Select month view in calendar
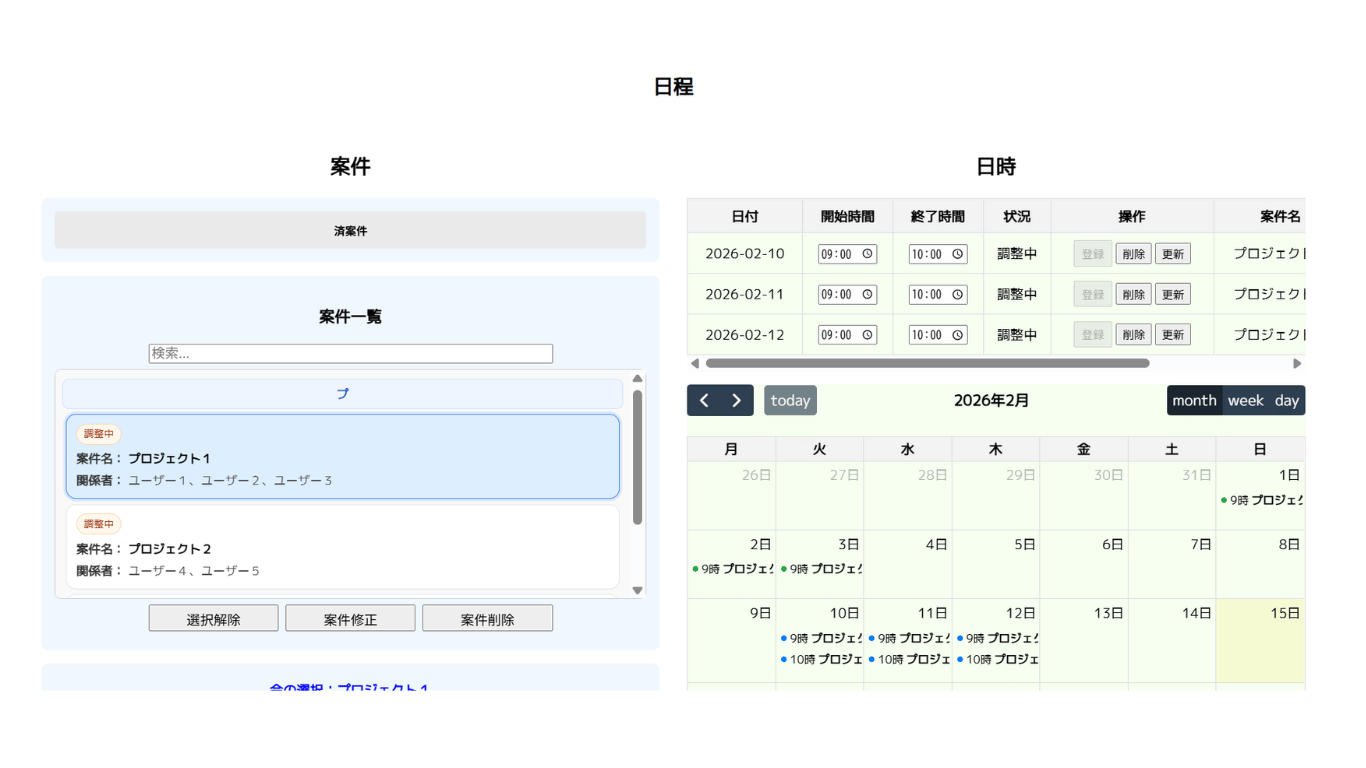Image resolution: width=1366 pixels, height=768 pixels. click(x=1194, y=401)
